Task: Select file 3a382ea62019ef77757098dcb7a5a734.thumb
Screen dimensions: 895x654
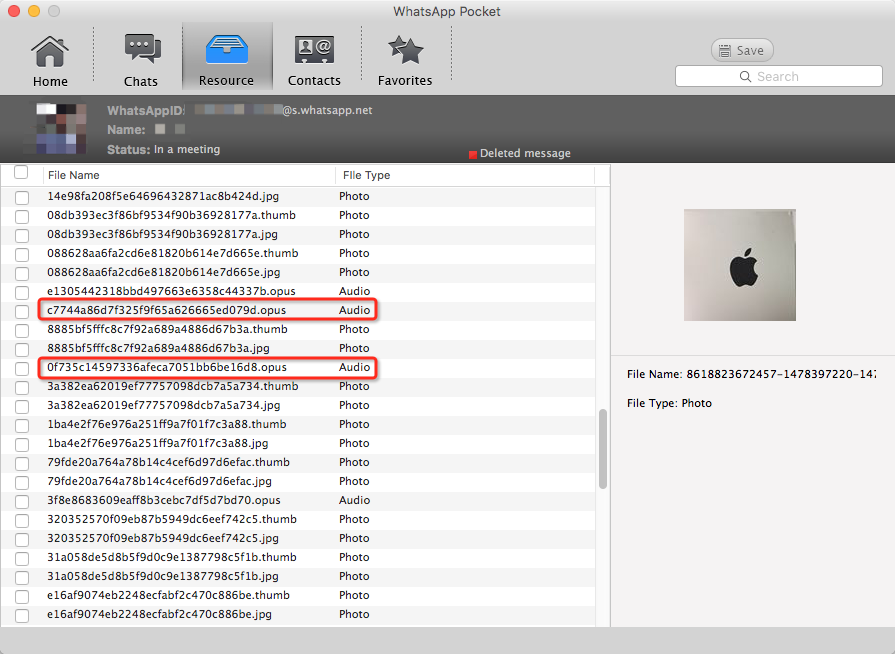Action: (172, 386)
